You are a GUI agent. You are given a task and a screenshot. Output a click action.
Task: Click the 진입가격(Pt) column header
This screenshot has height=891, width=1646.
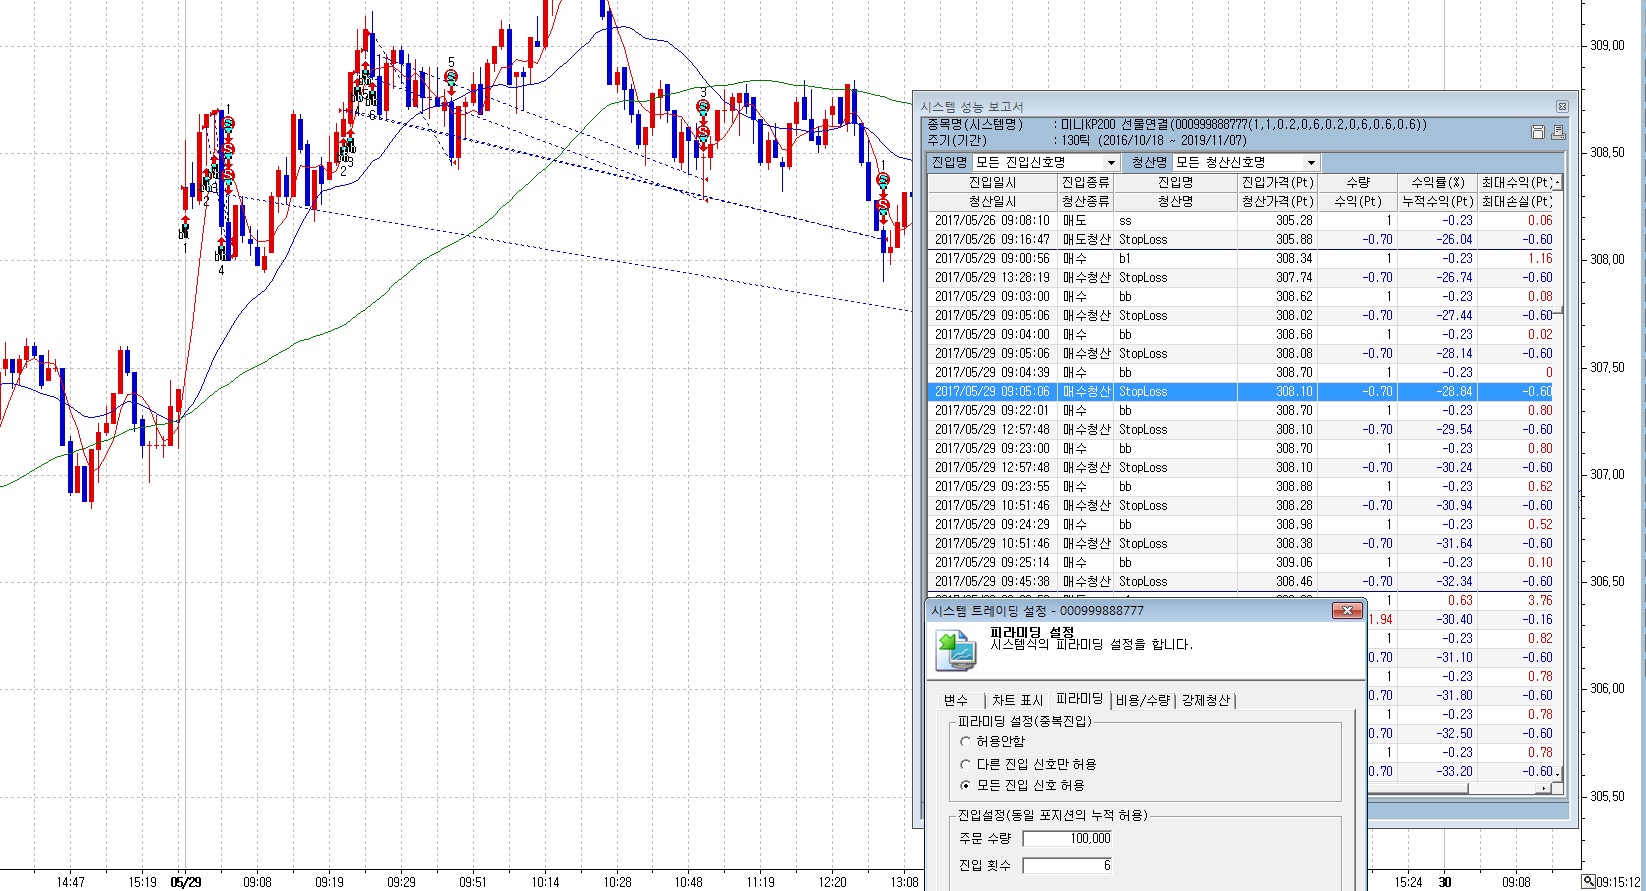[1277, 182]
